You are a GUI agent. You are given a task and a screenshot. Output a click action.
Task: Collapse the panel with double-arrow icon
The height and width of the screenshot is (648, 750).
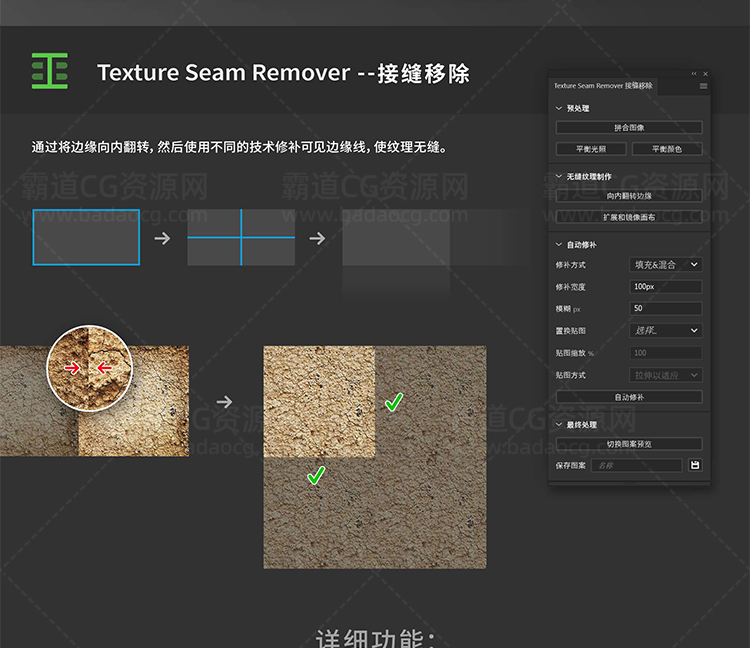(694, 74)
